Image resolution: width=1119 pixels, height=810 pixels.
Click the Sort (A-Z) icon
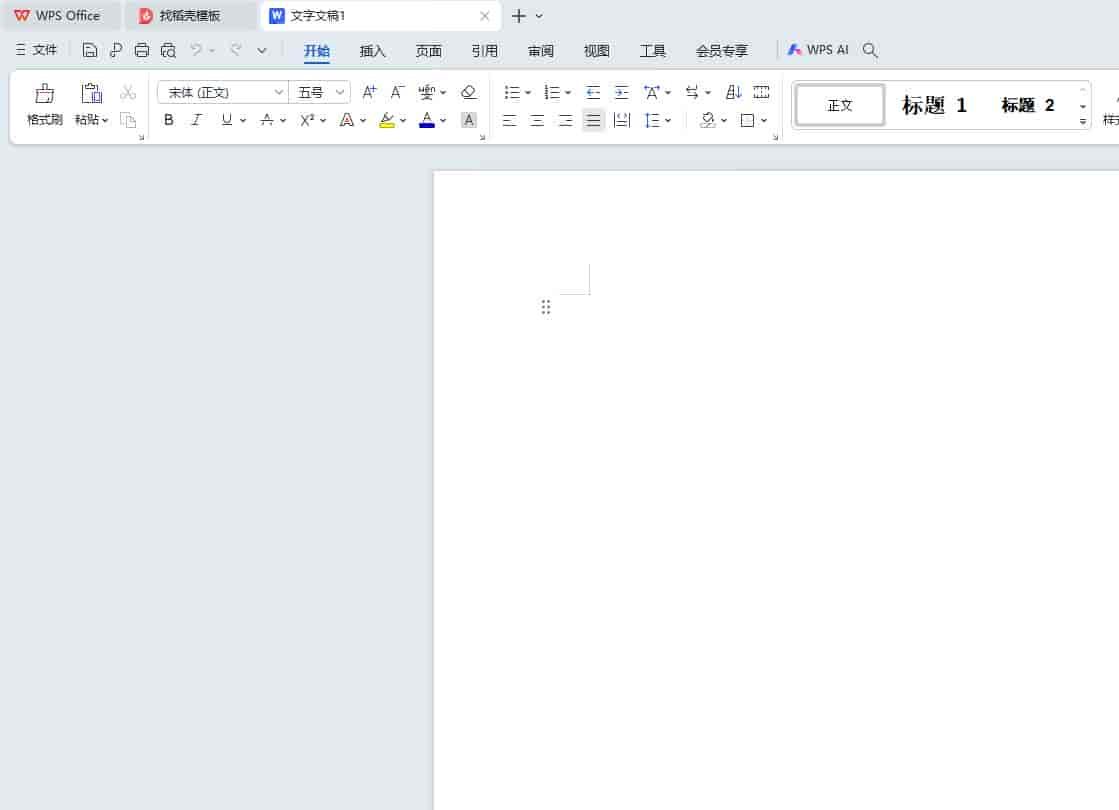click(x=734, y=92)
